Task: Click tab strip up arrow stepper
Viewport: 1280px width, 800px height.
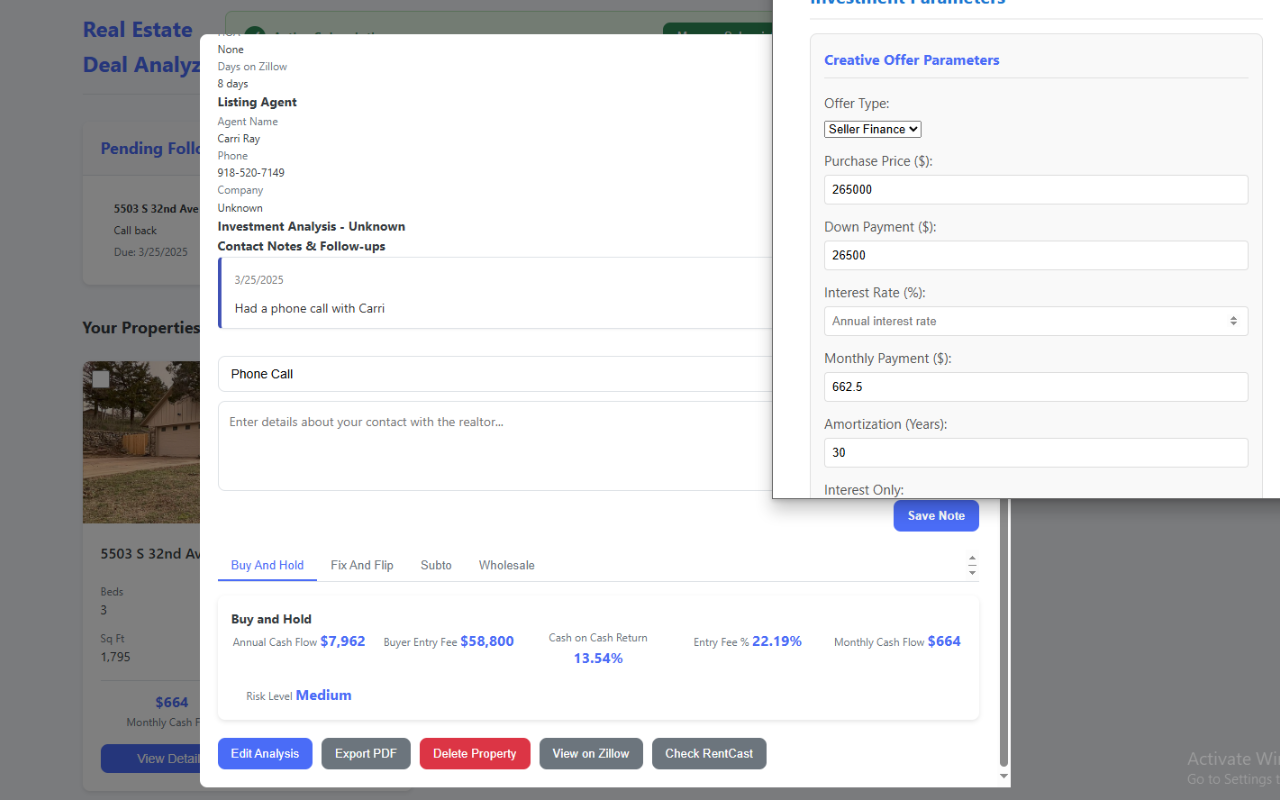Action: [972, 559]
